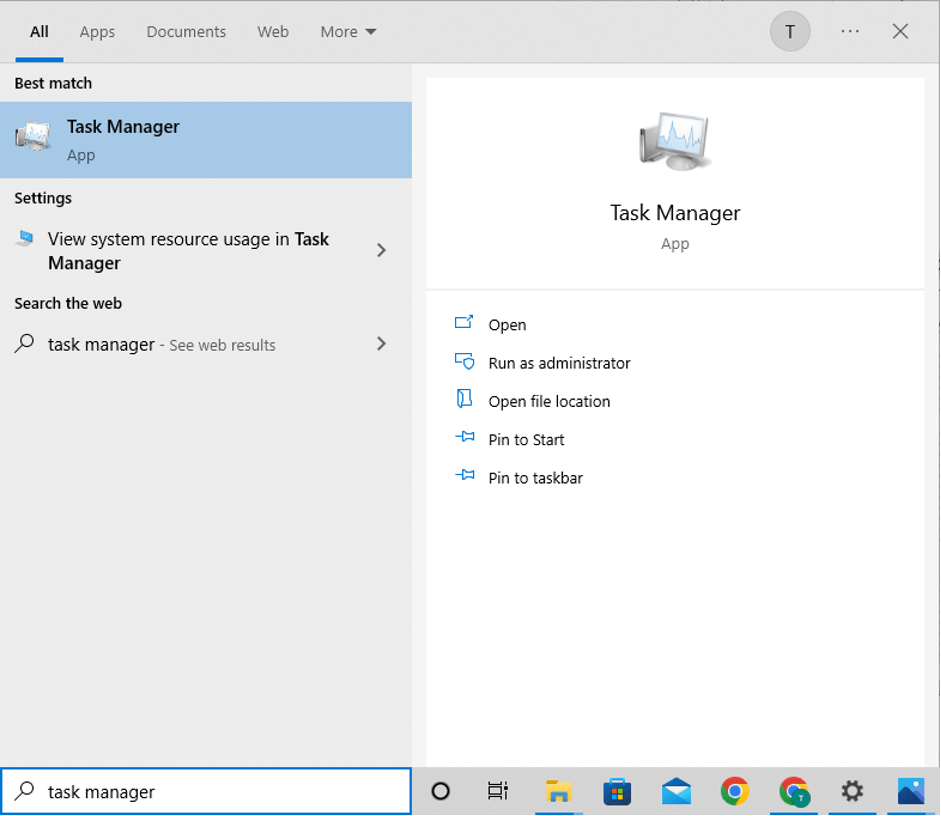Screen dimensions: 941x816
Task: Click the web search magnifier icon
Action: click(x=24, y=344)
